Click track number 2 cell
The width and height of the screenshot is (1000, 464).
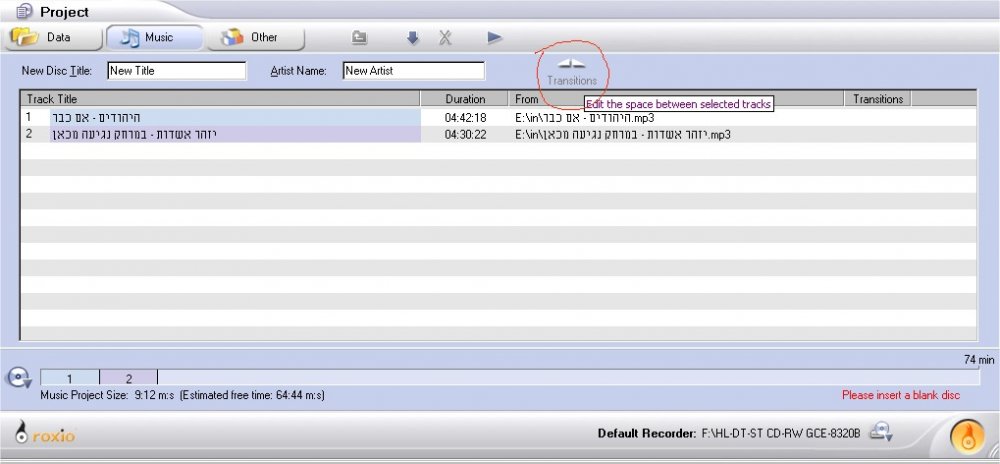29,134
